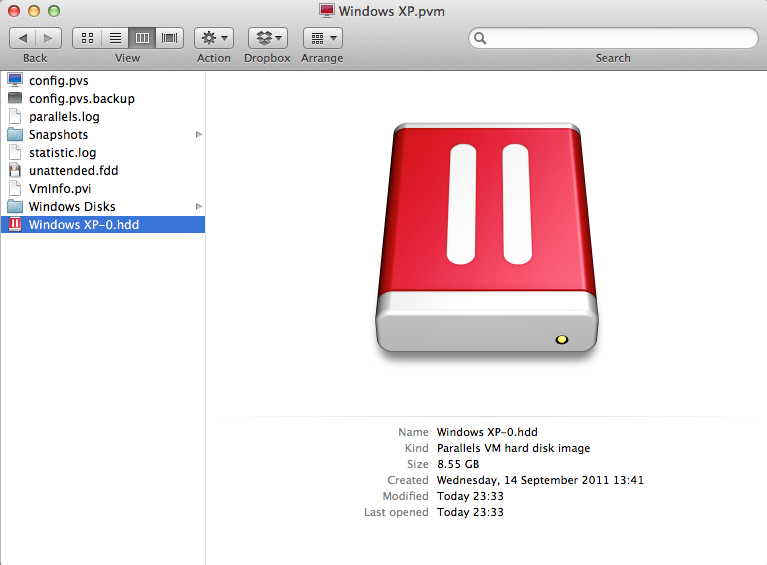This screenshot has width=767, height=565.
Task: Click the Kind value Parallels VM hard disk image
Action: point(514,448)
